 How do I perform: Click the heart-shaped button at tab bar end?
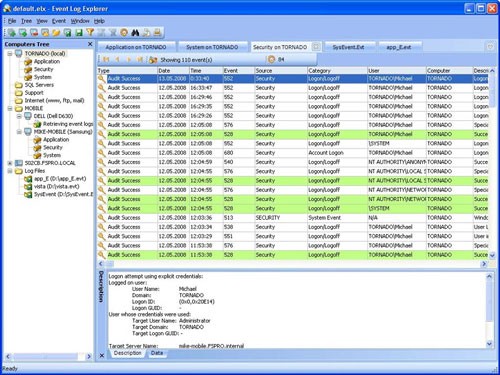(490, 47)
